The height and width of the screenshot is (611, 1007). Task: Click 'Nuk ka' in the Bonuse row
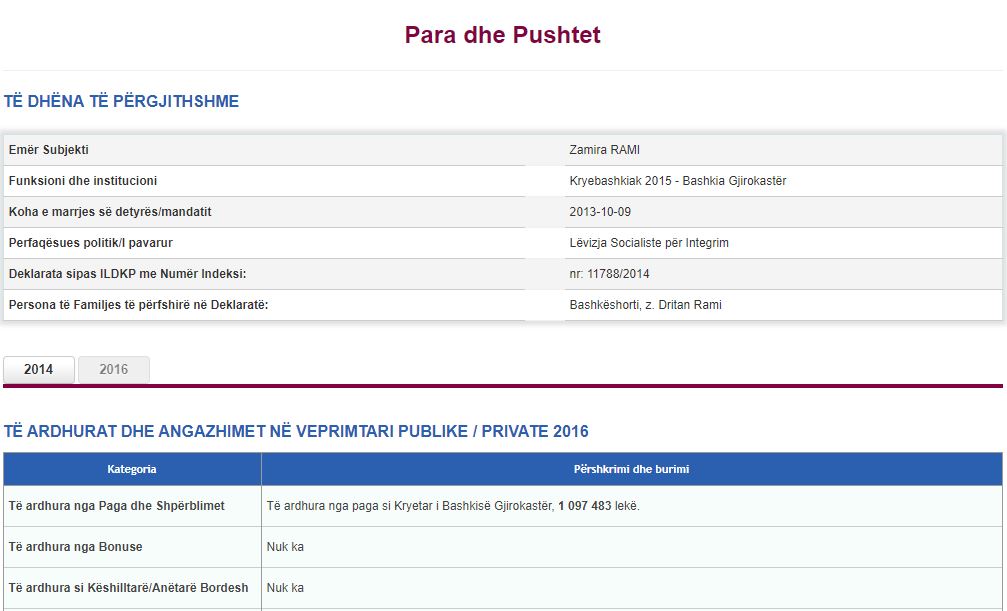tap(285, 547)
